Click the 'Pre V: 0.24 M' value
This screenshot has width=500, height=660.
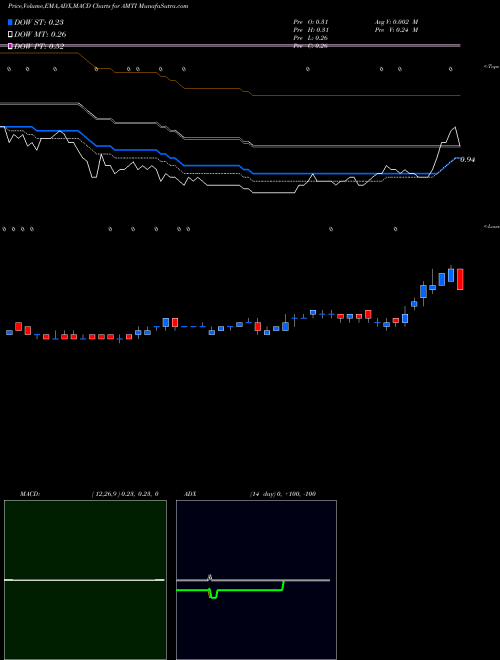[x=396, y=30]
